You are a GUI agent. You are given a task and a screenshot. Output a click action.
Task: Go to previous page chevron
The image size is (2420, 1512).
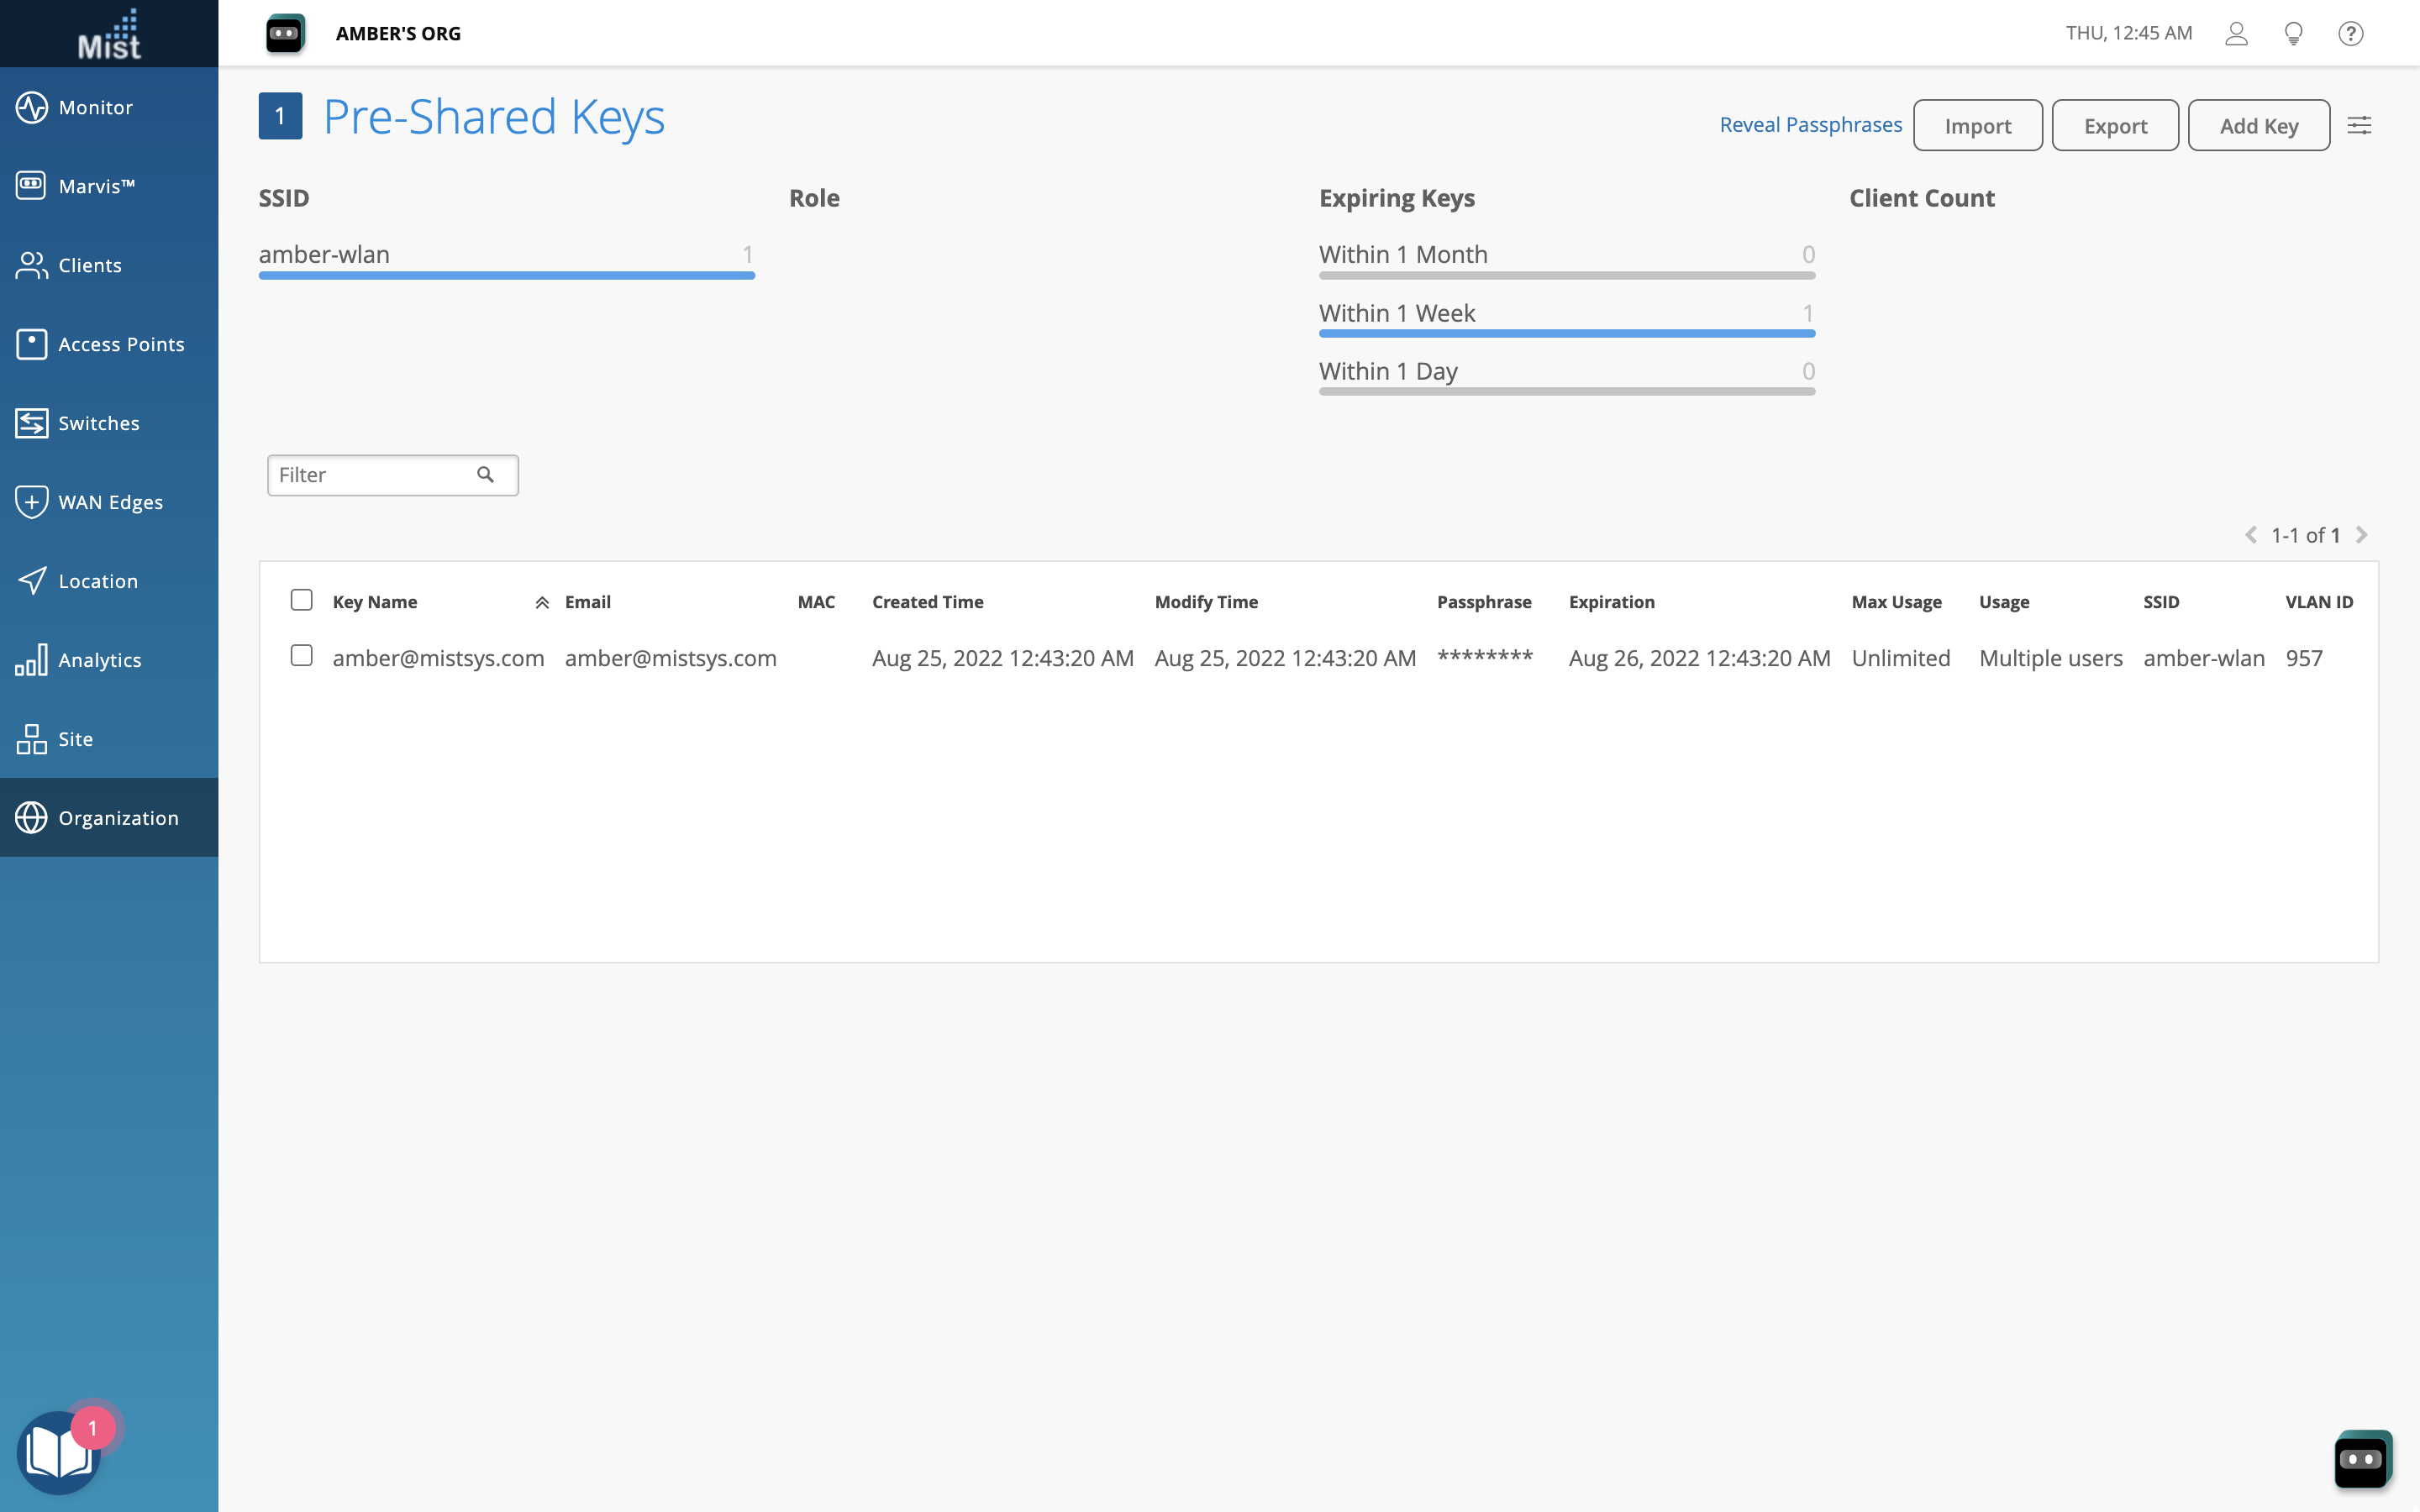(x=2251, y=535)
